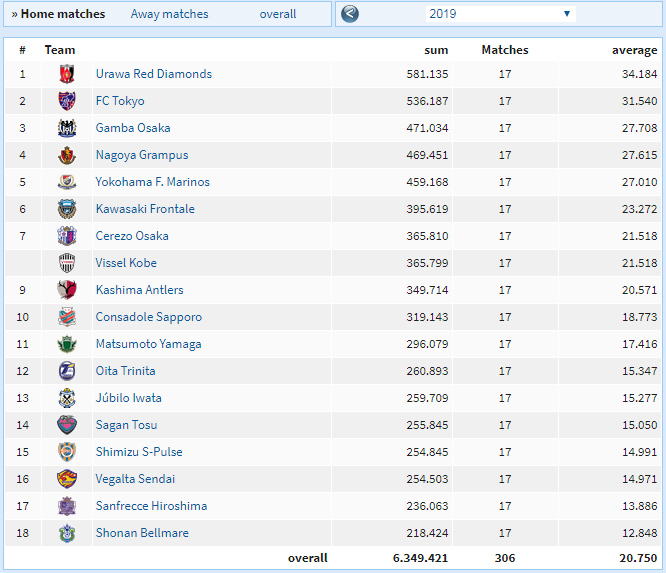Viewport: 666px width, 573px height.
Task: Open the Sanfrecce Hiroshima team link
Action: click(x=151, y=506)
